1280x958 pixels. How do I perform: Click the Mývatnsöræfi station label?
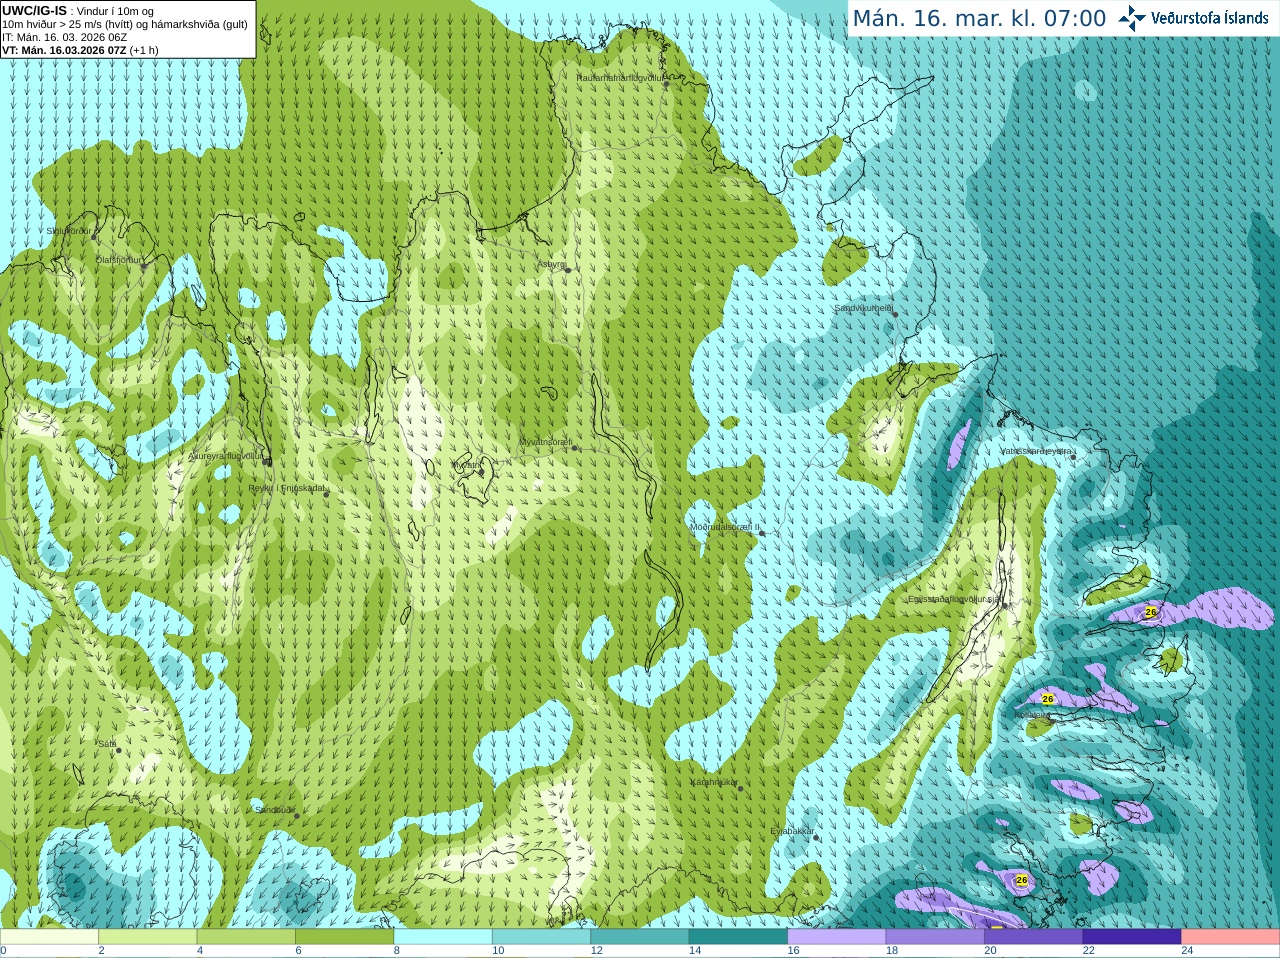coord(545,441)
